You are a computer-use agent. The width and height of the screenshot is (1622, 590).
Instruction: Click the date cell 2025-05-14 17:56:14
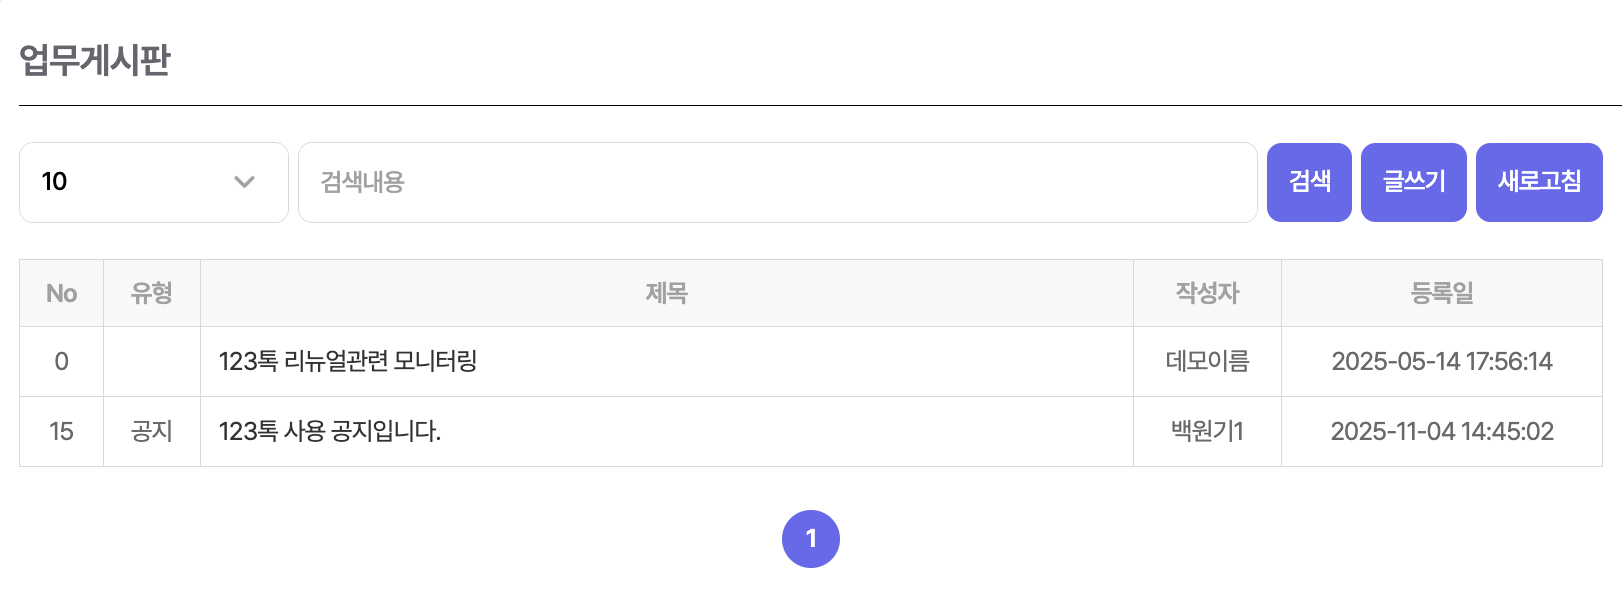click(x=1441, y=361)
